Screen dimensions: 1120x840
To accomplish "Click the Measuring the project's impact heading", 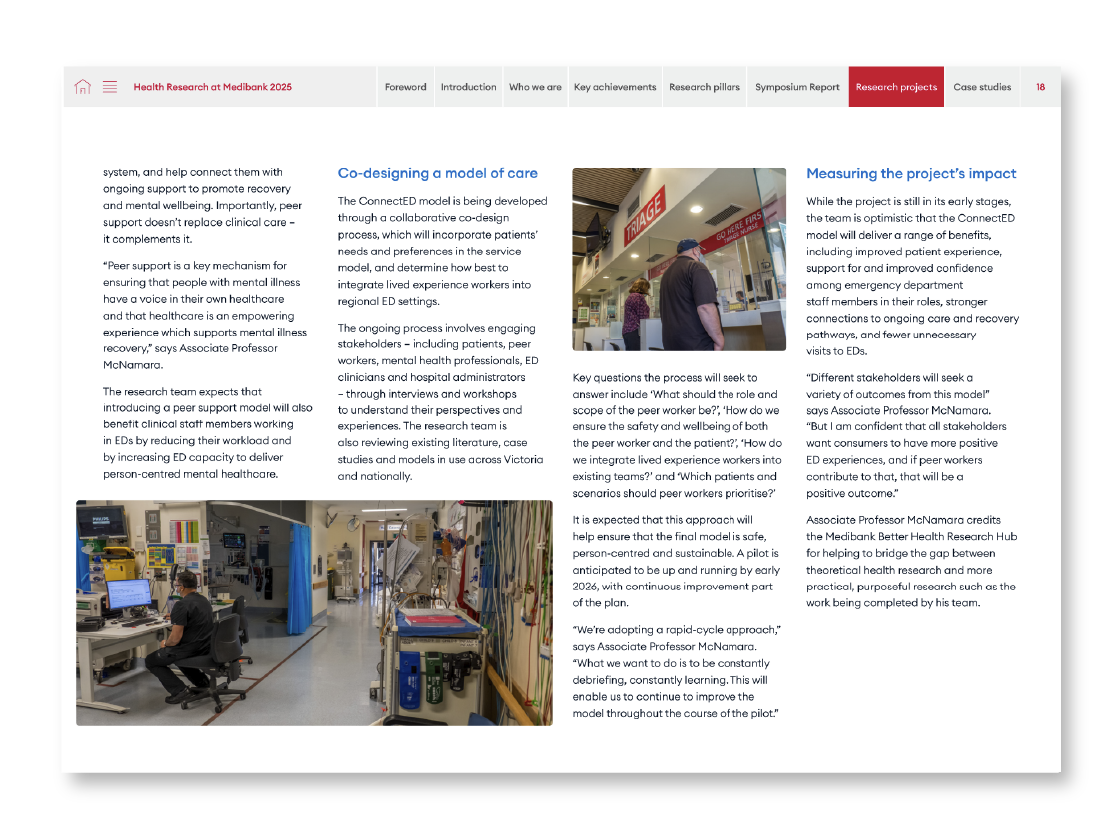I will point(911,174).
